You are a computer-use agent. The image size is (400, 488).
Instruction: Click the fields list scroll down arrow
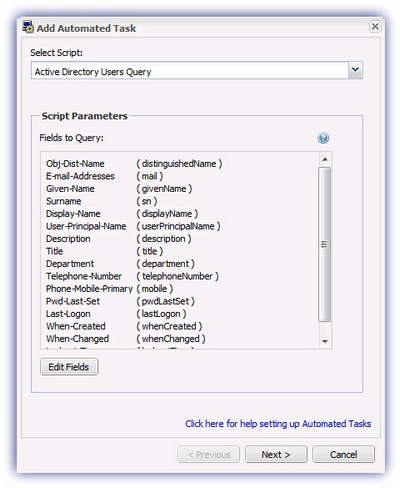[x=325, y=341]
